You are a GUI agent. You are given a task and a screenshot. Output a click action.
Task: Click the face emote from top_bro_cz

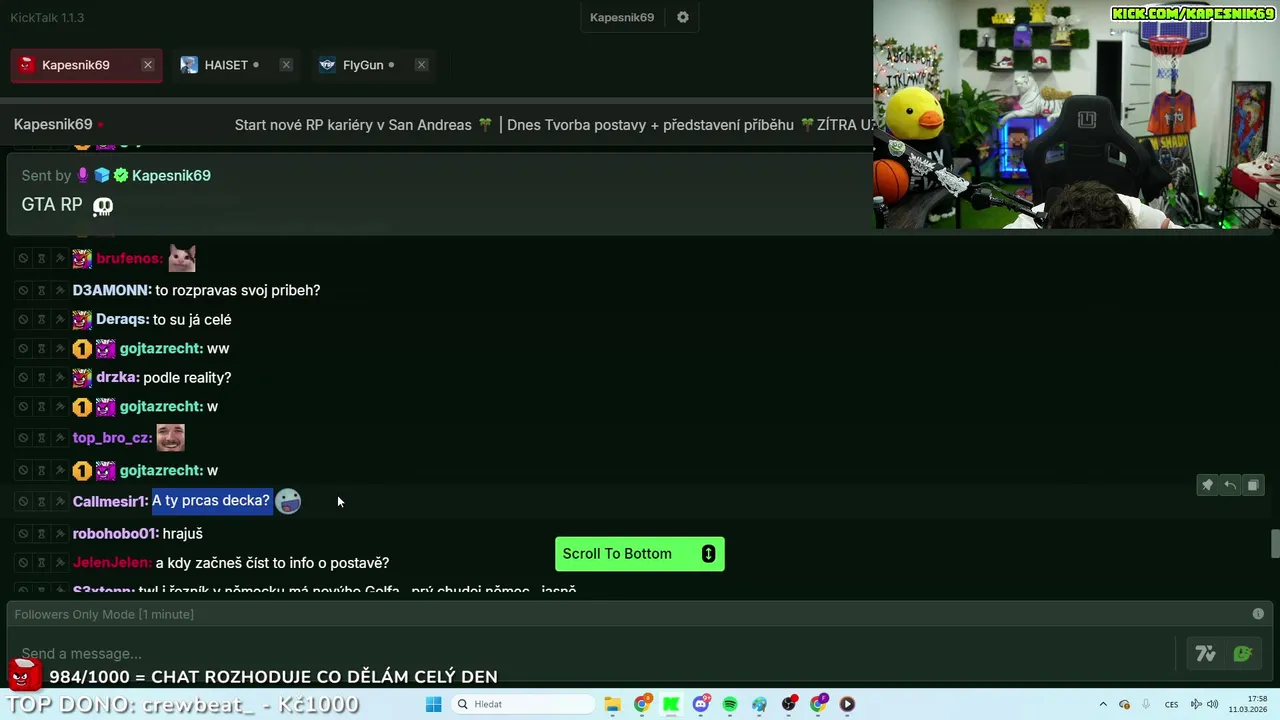click(x=170, y=437)
